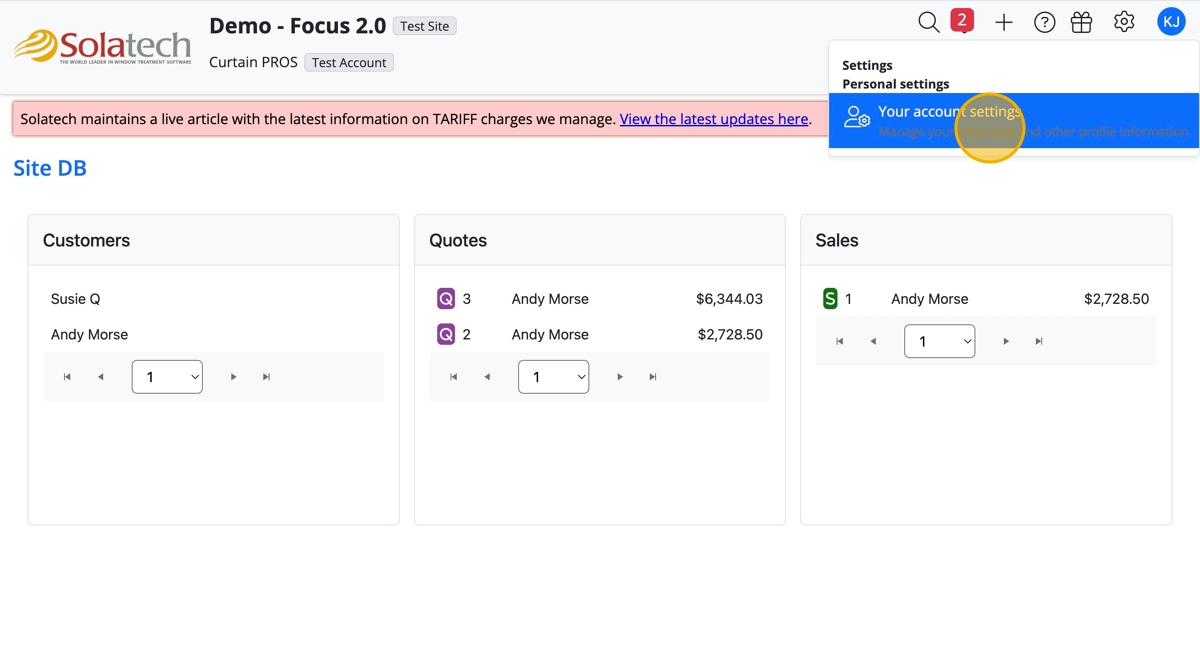
Task: Click the settings gear icon
Action: tap(1124, 22)
